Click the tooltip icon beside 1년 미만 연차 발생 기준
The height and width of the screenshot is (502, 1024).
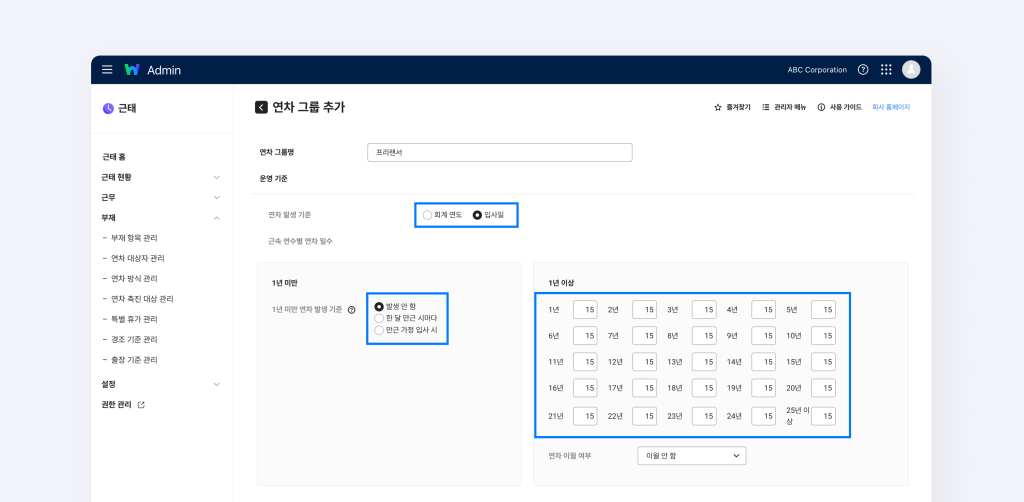point(351,310)
